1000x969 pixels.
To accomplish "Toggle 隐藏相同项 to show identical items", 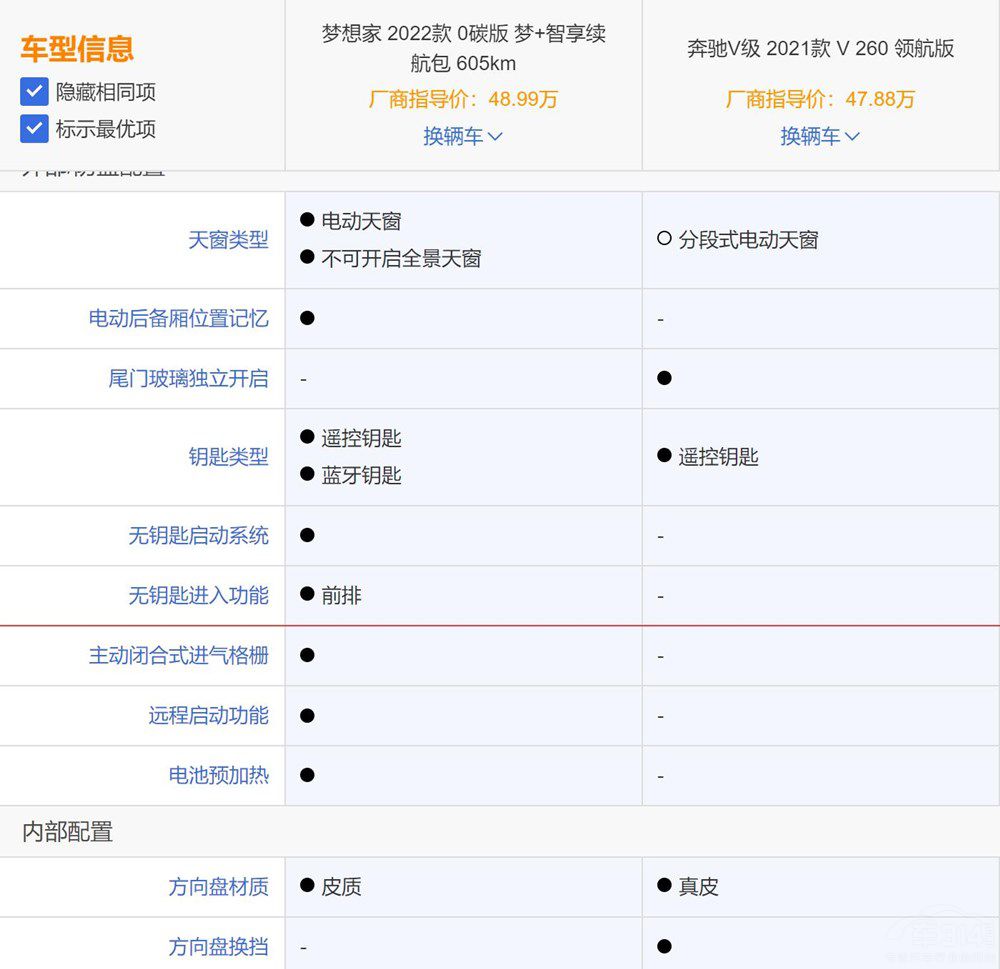I will click(x=34, y=91).
